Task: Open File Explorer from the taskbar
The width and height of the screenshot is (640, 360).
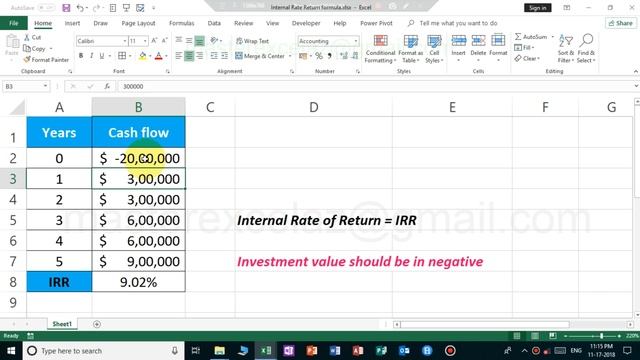Action: pos(220,351)
